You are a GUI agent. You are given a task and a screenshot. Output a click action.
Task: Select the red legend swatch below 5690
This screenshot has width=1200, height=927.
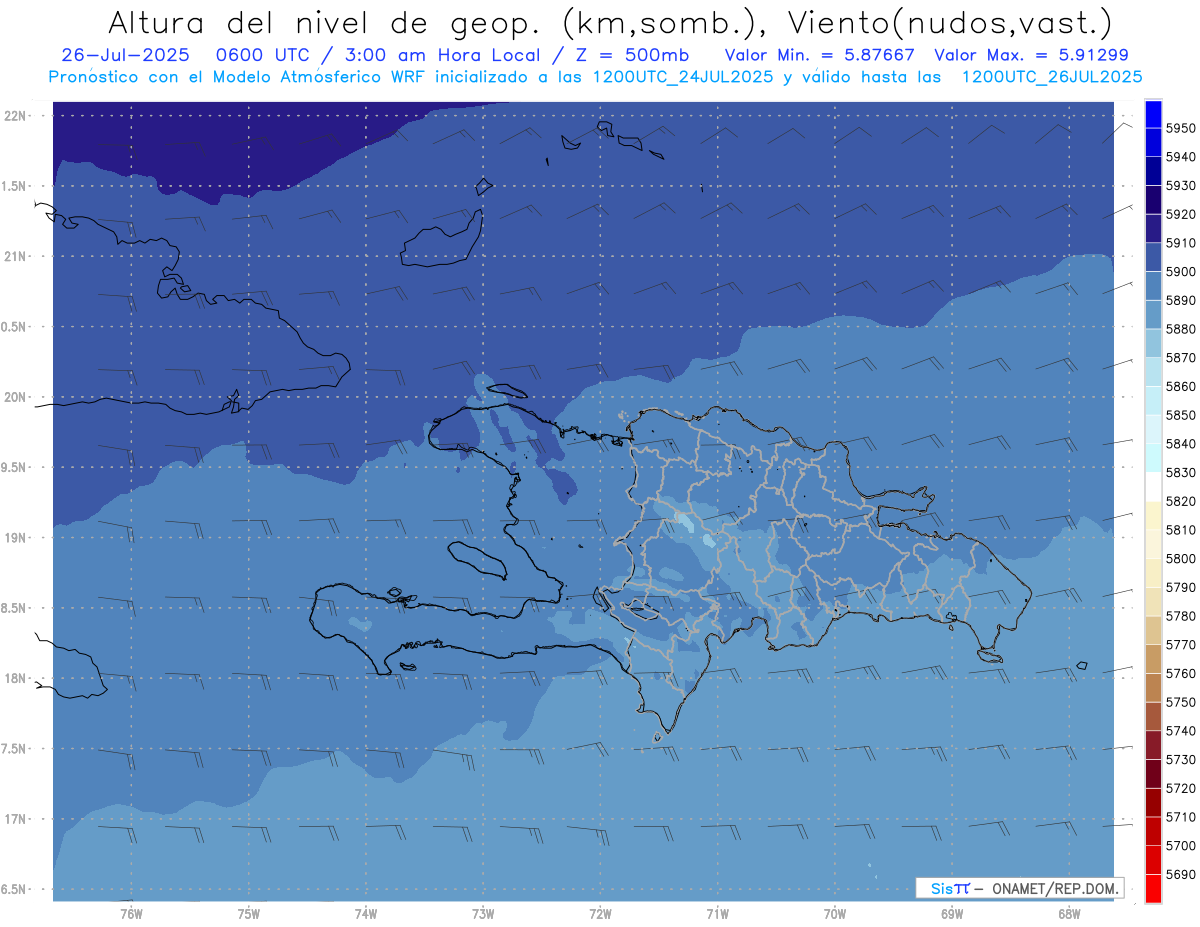tap(1153, 888)
